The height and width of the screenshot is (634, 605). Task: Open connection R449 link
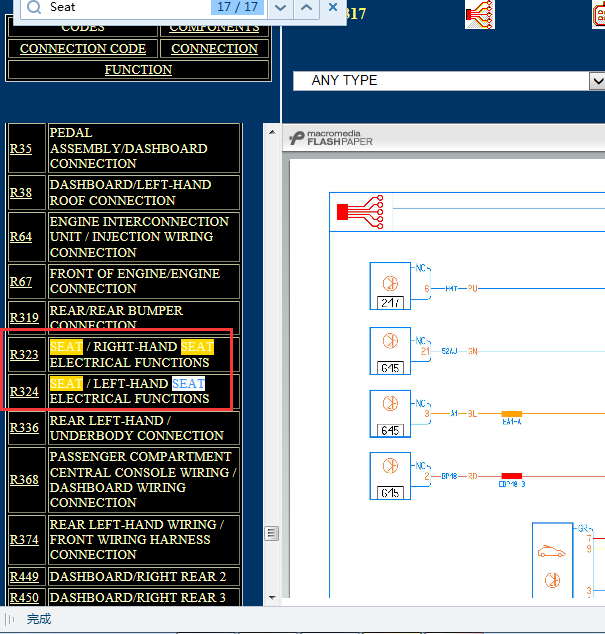point(24,576)
